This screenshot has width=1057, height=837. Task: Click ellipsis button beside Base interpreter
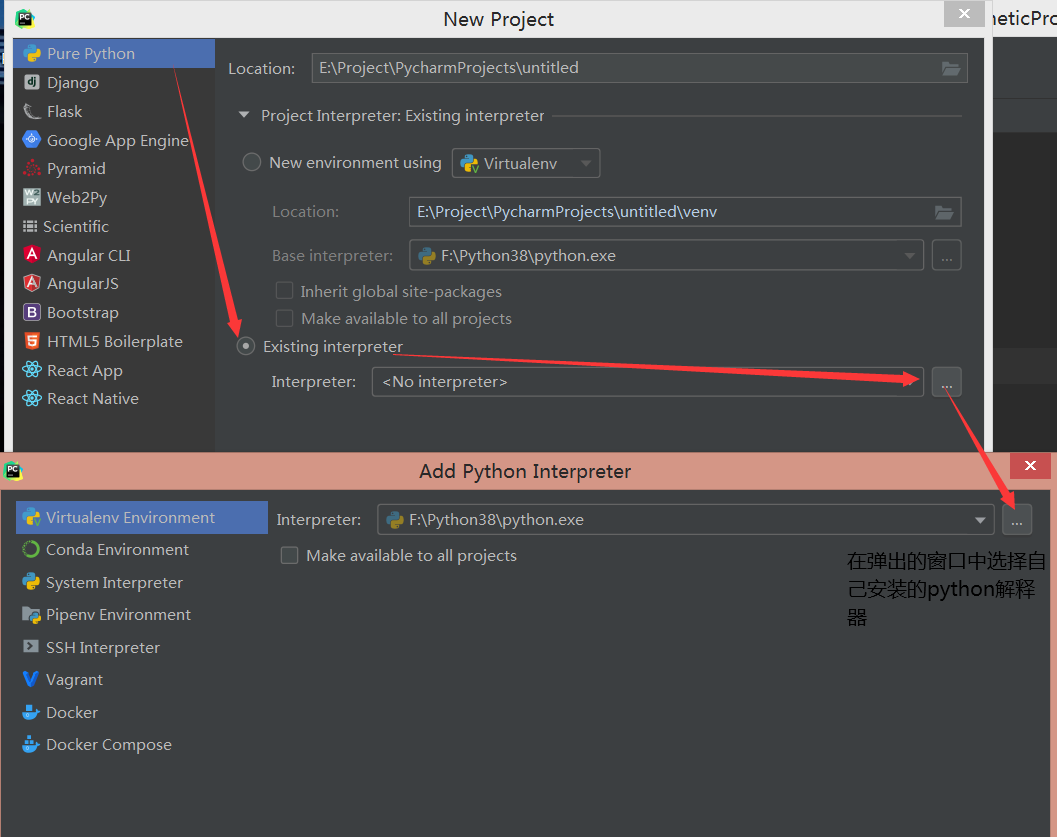(946, 255)
